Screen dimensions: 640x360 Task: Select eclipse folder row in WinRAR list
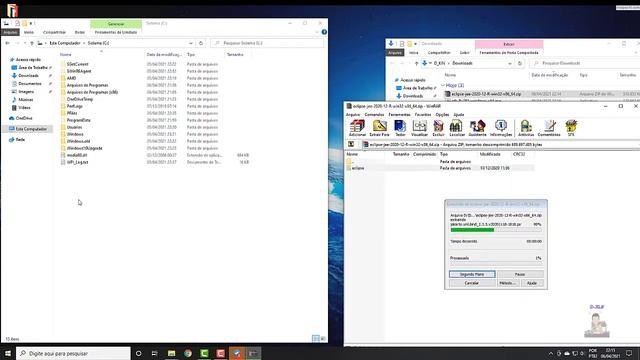[440, 168]
